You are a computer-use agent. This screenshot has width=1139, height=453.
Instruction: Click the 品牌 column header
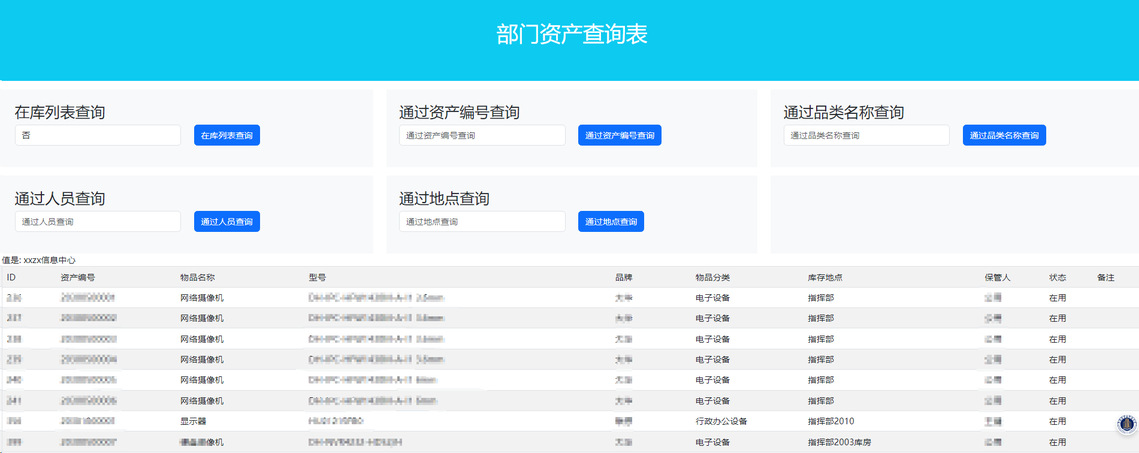click(624, 277)
